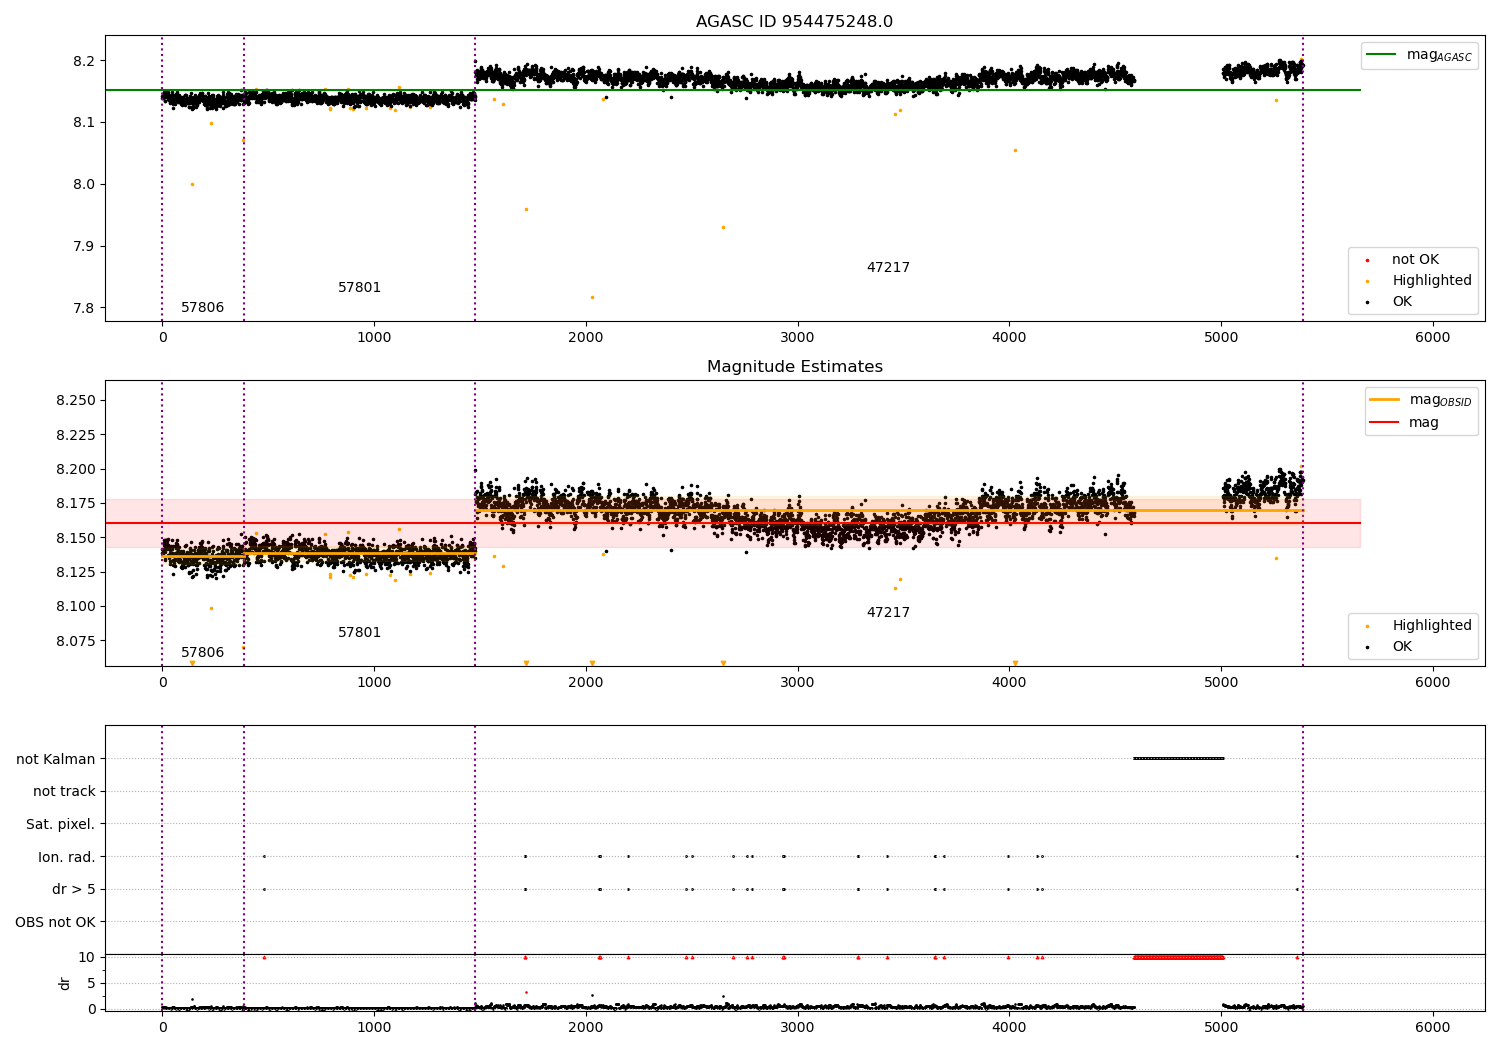Click the long red marker band at dr 10

pos(1178,957)
